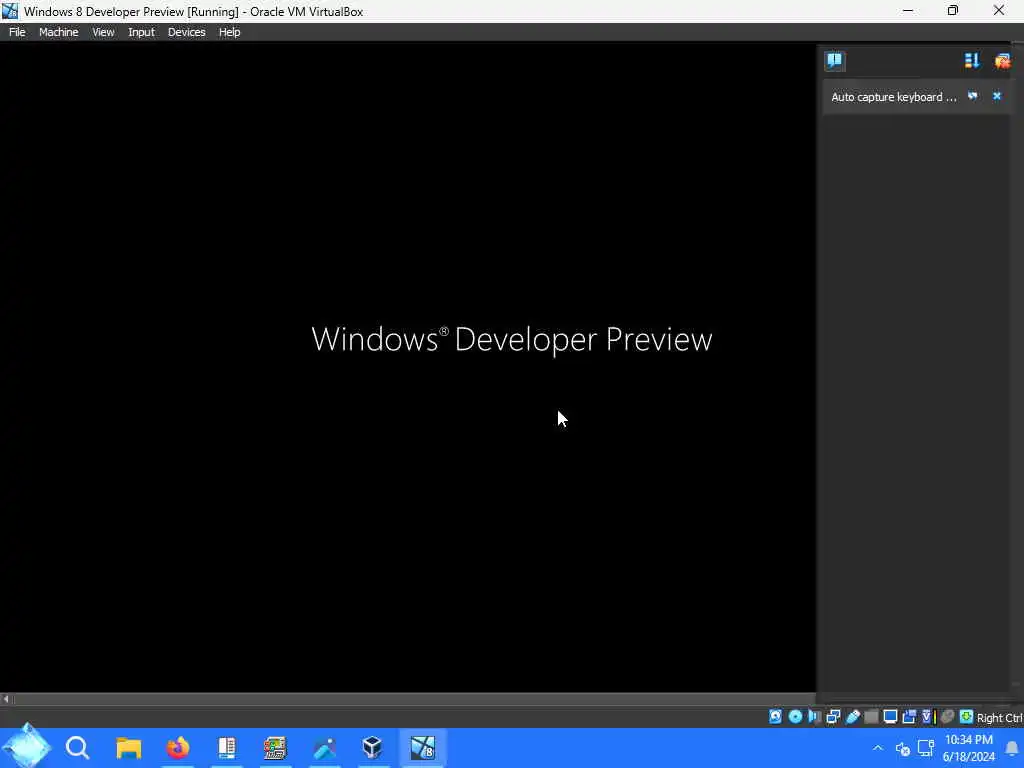
Task: Click the host key capture indicator
Action: [967, 716]
